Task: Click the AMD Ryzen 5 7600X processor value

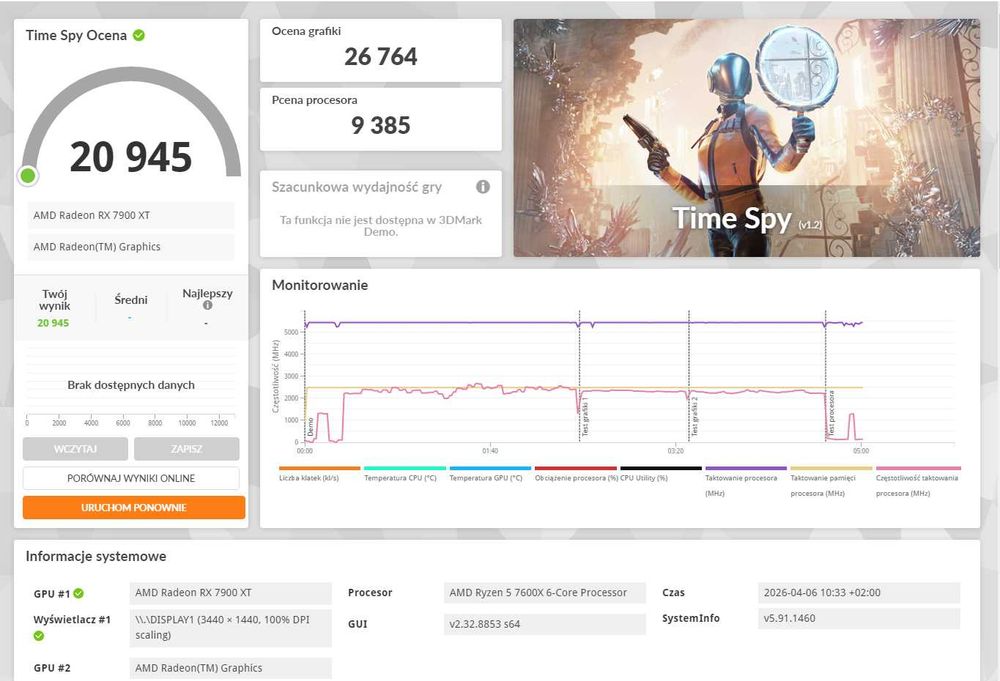Action: coord(545,593)
